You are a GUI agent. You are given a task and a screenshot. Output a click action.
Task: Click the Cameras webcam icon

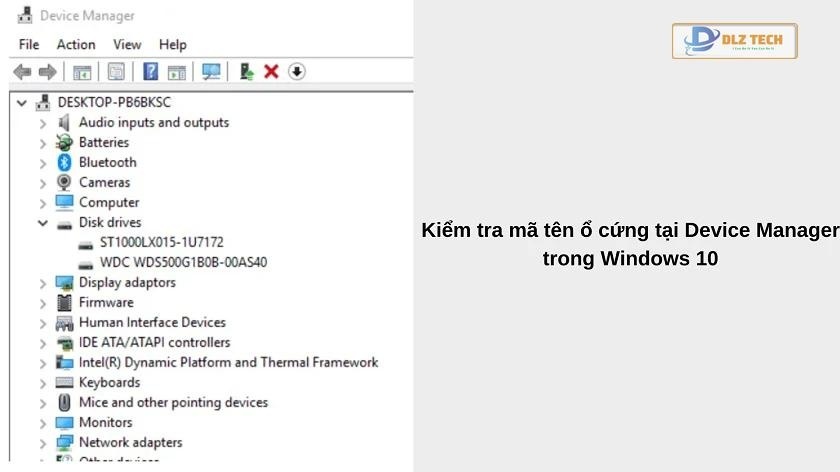(x=64, y=183)
